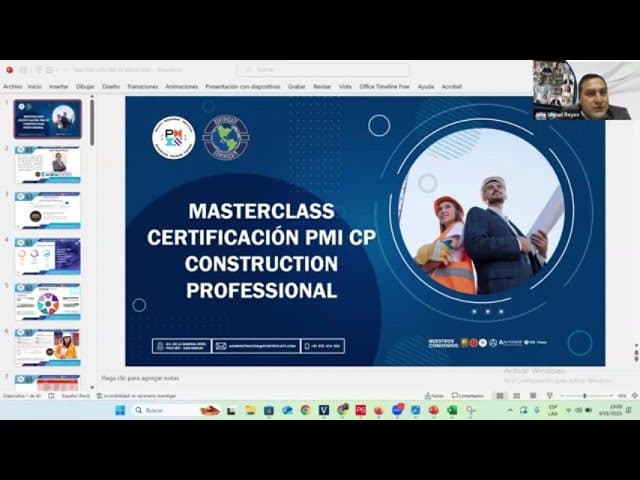This screenshot has width=640, height=480.
Task: Click the PowerPoint app icon in title bar
Action: tap(10, 70)
